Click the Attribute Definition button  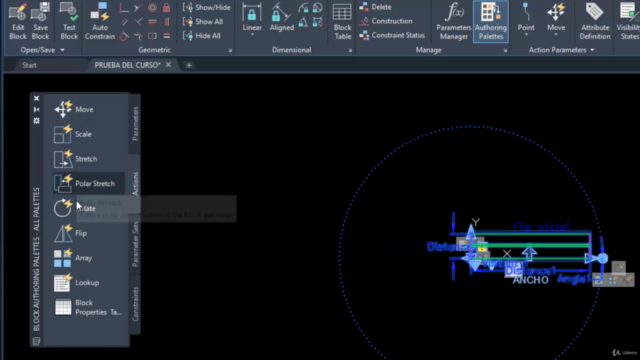595,21
